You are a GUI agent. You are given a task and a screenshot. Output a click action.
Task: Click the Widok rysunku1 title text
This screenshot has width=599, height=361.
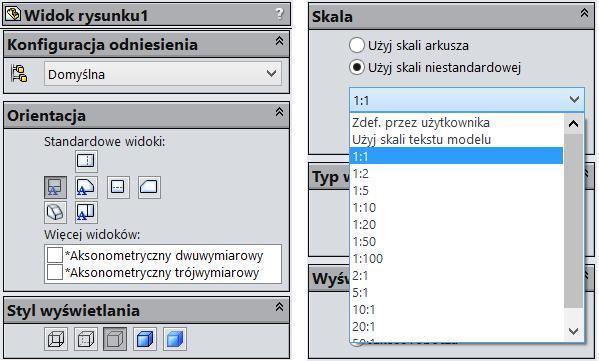[x=86, y=15]
